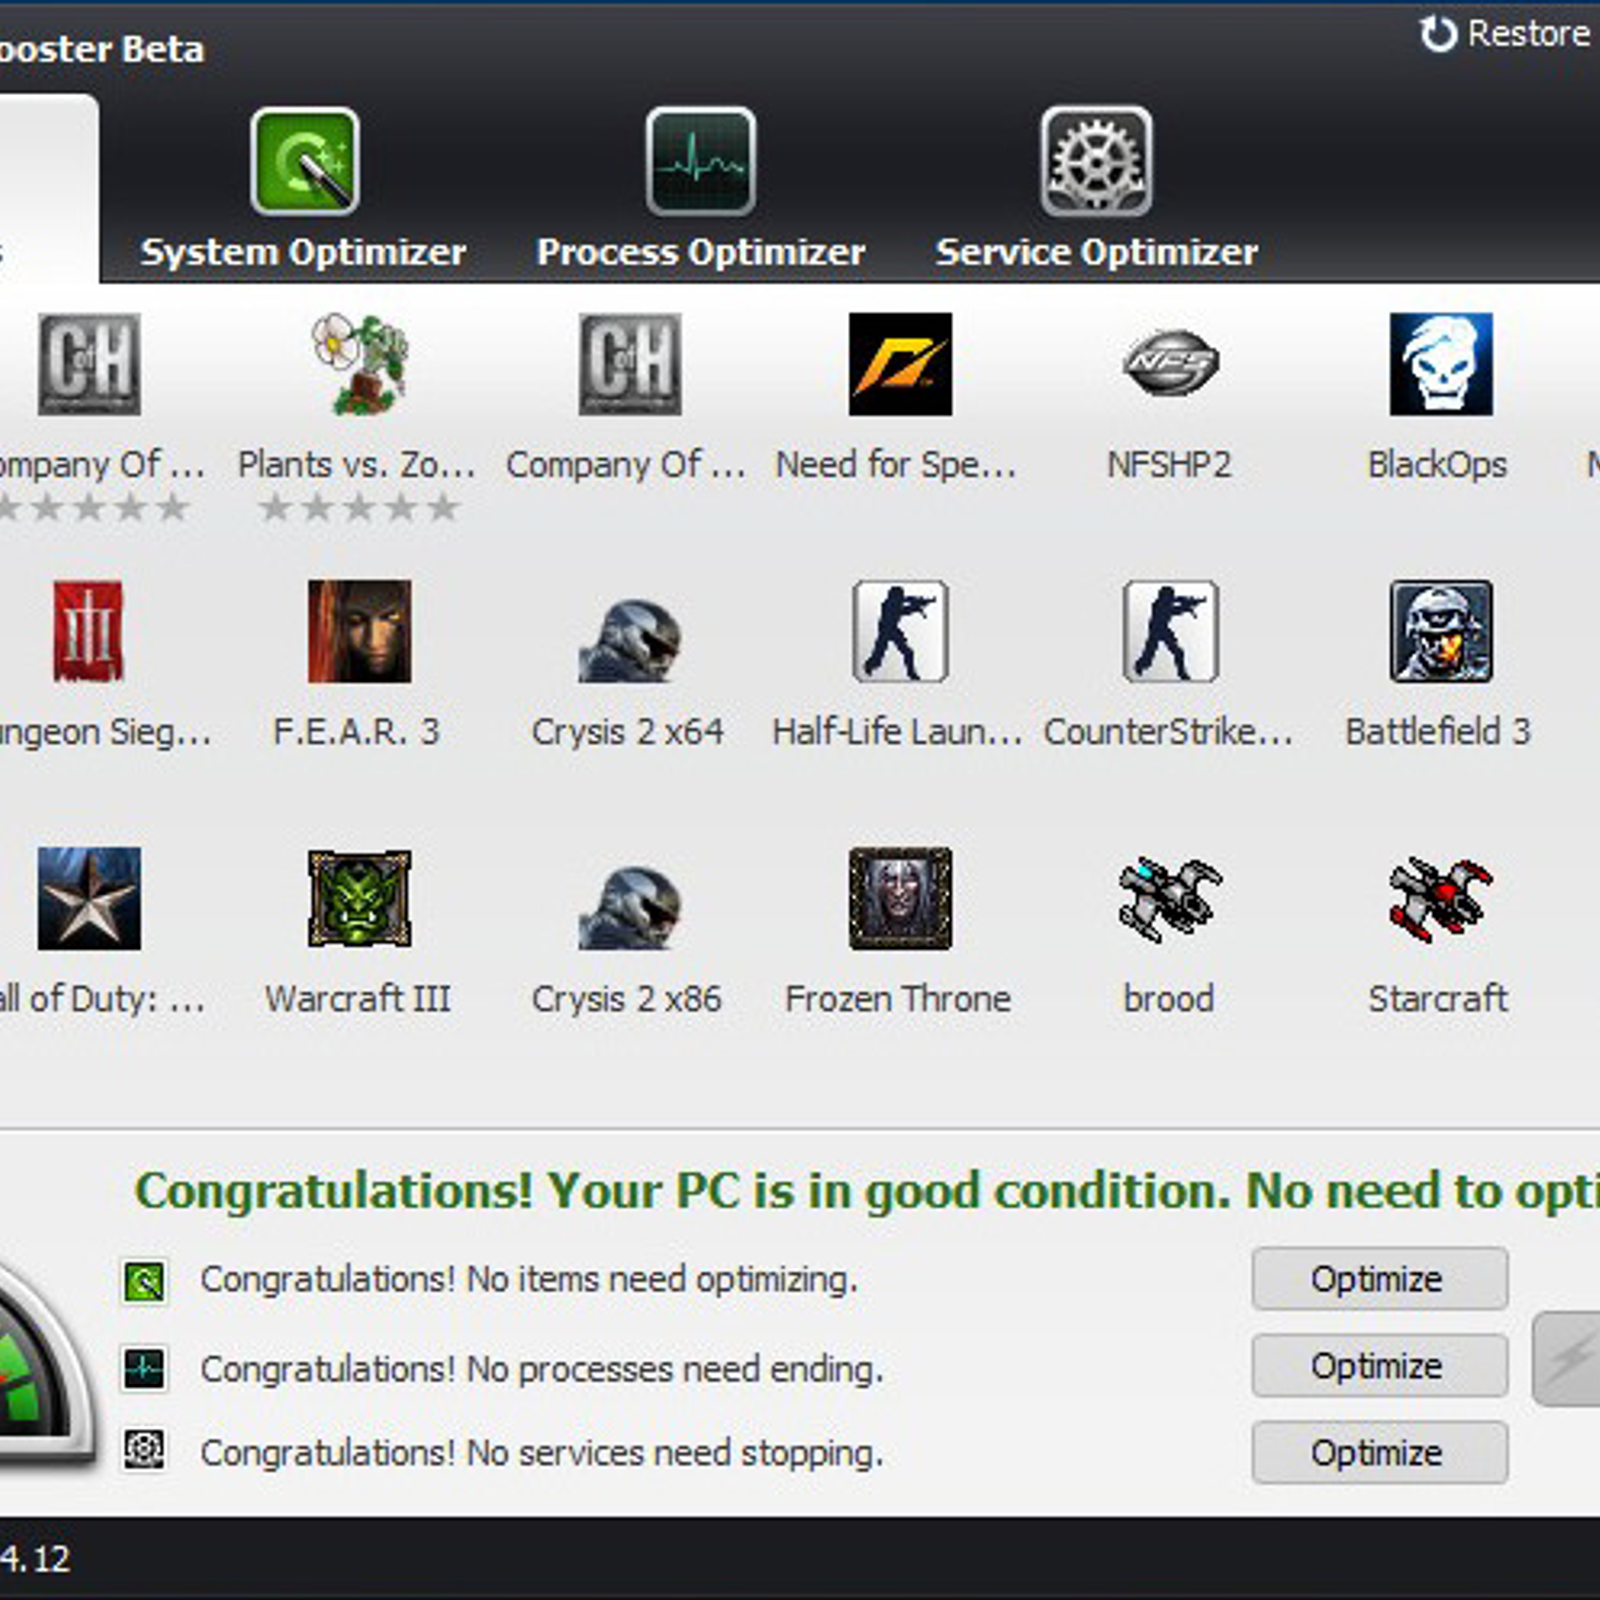The height and width of the screenshot is (1600, 1600).
Task: Select the Company Of Heroes icon next to Need for Speed
Action: pyautogui.click(x=630, y=364)
